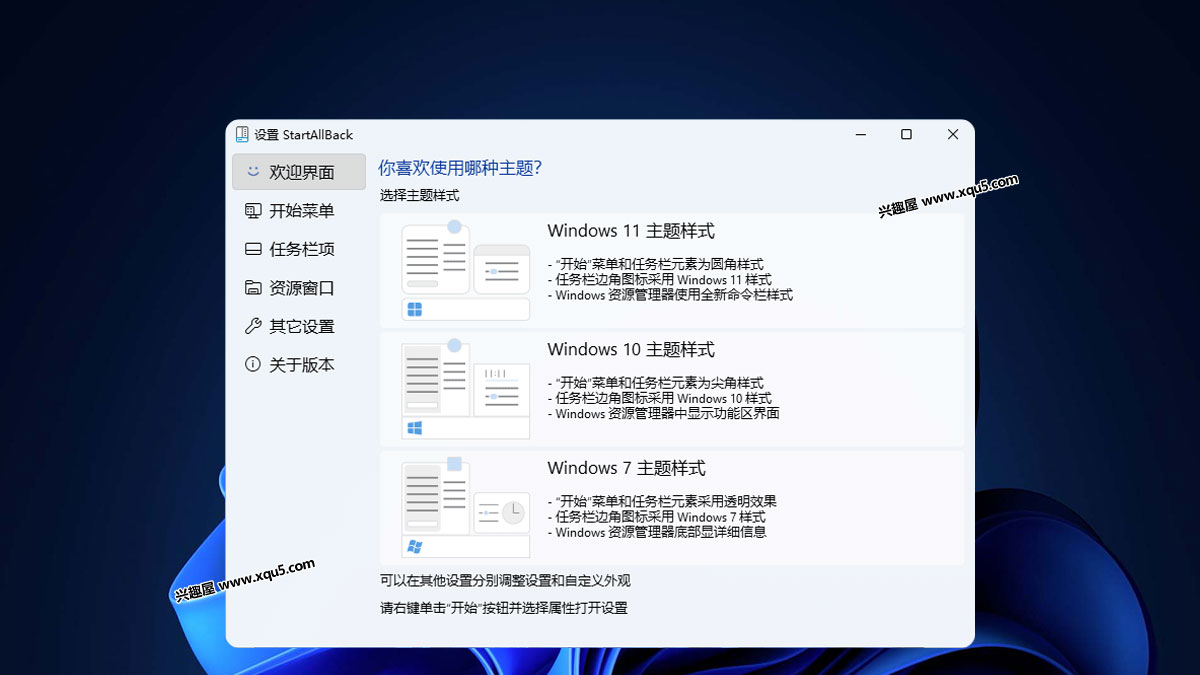1200x675 pixels.
Task: Click the Windows 11 start logo in preview
Action: point(414,309)
